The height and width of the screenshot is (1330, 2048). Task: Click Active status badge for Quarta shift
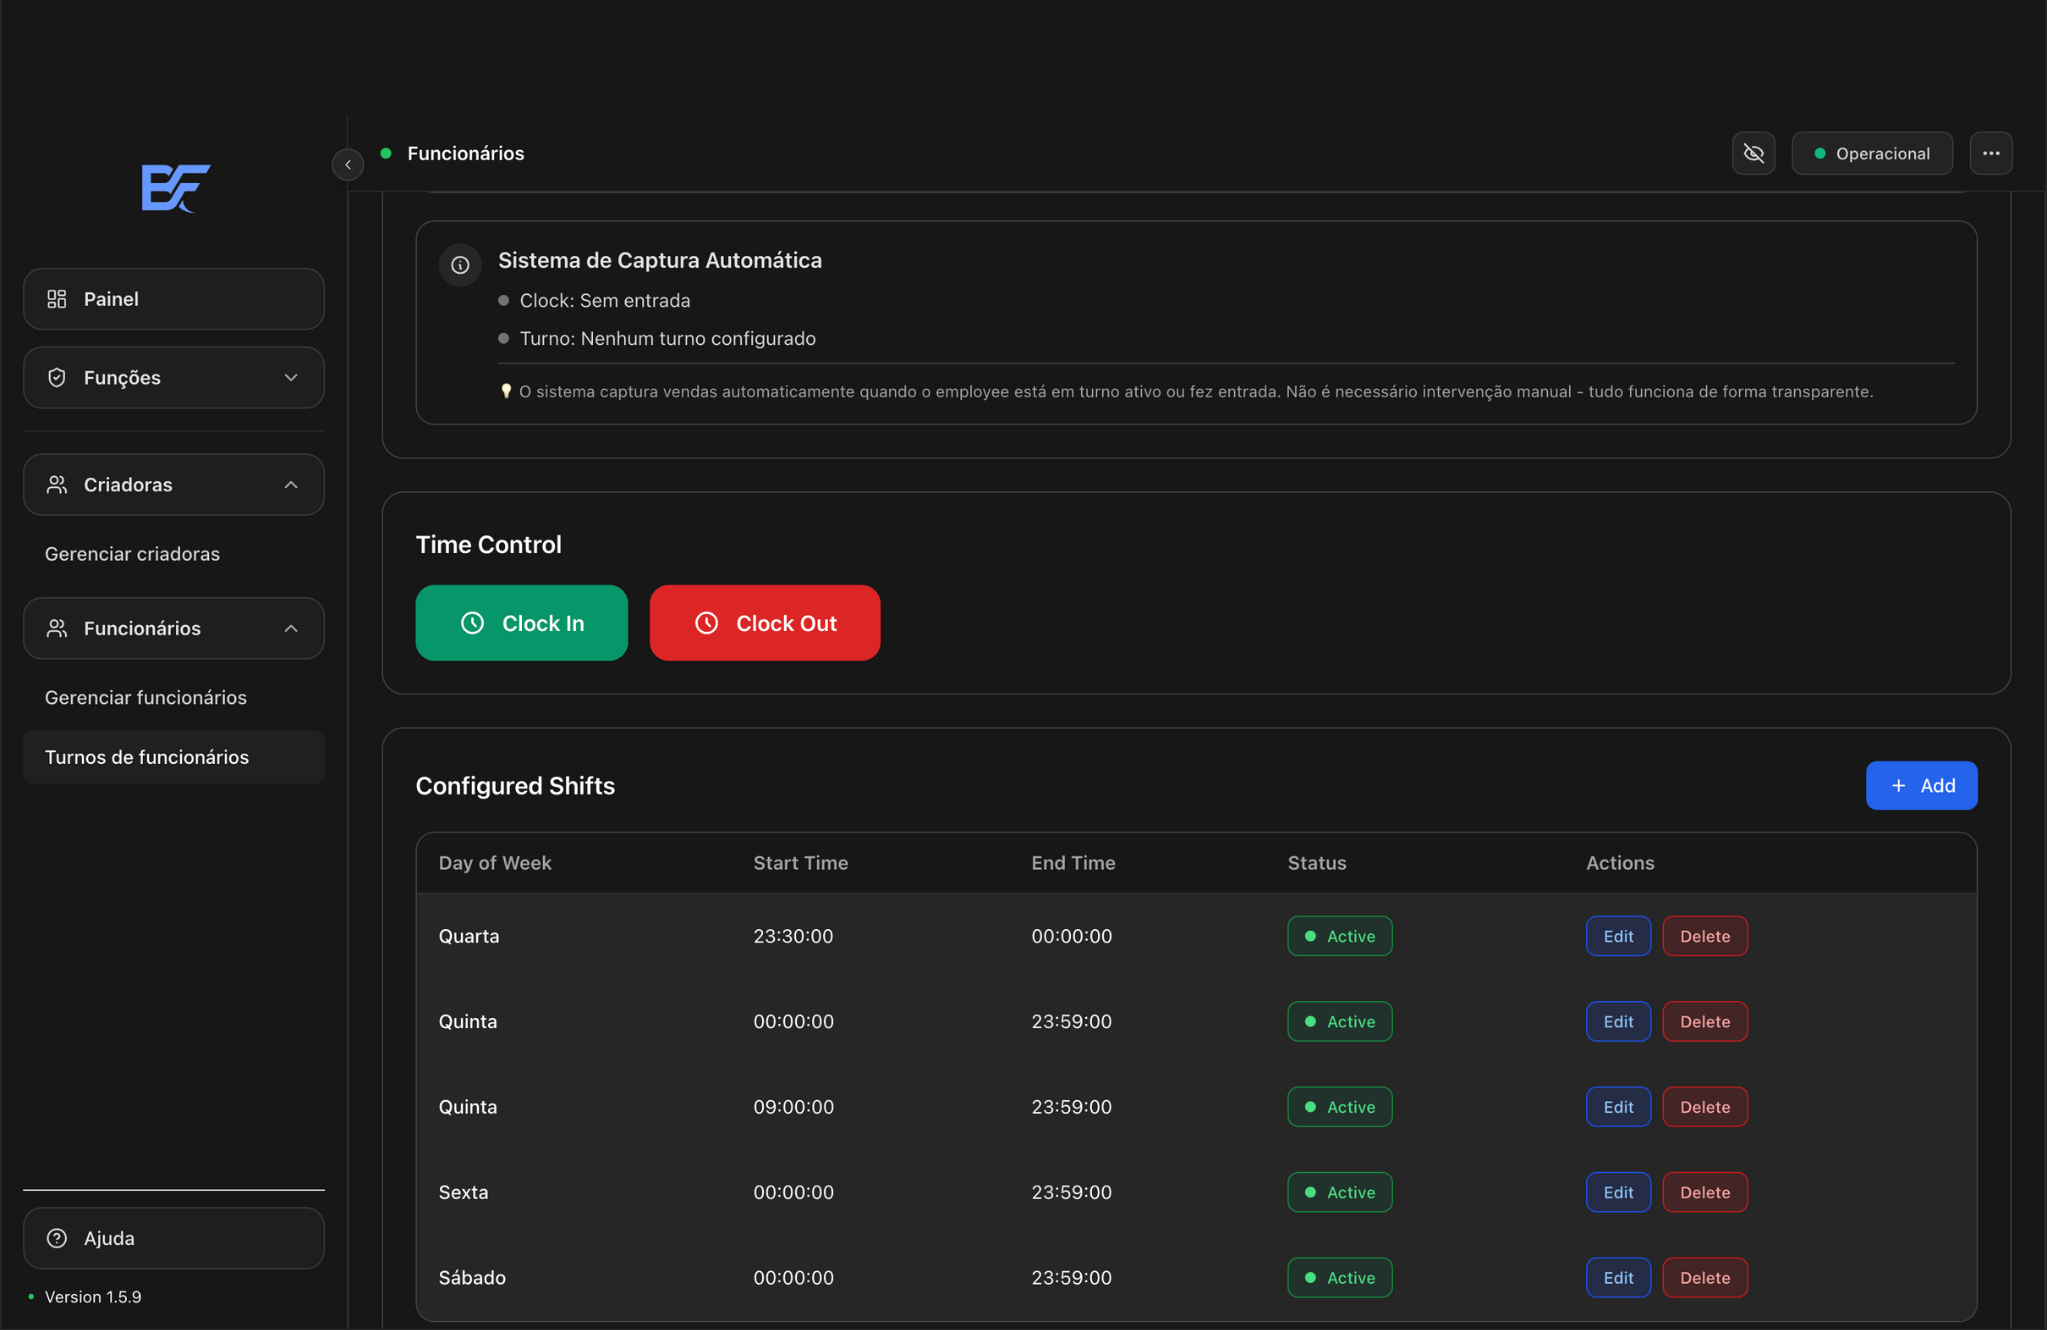[x=1339, y=936]
